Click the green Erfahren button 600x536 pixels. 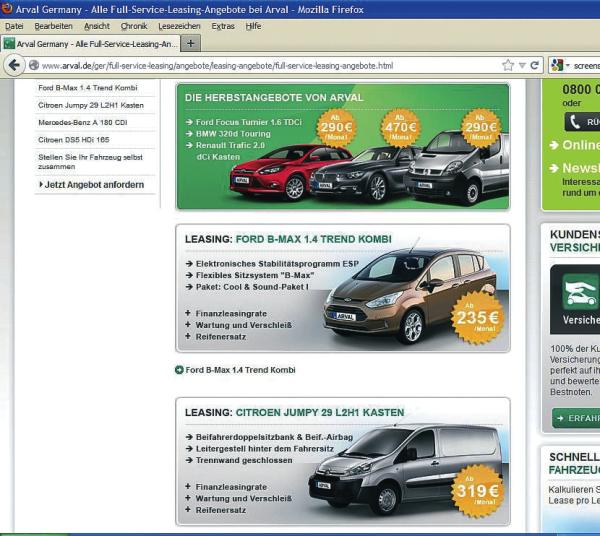point(576,418)
